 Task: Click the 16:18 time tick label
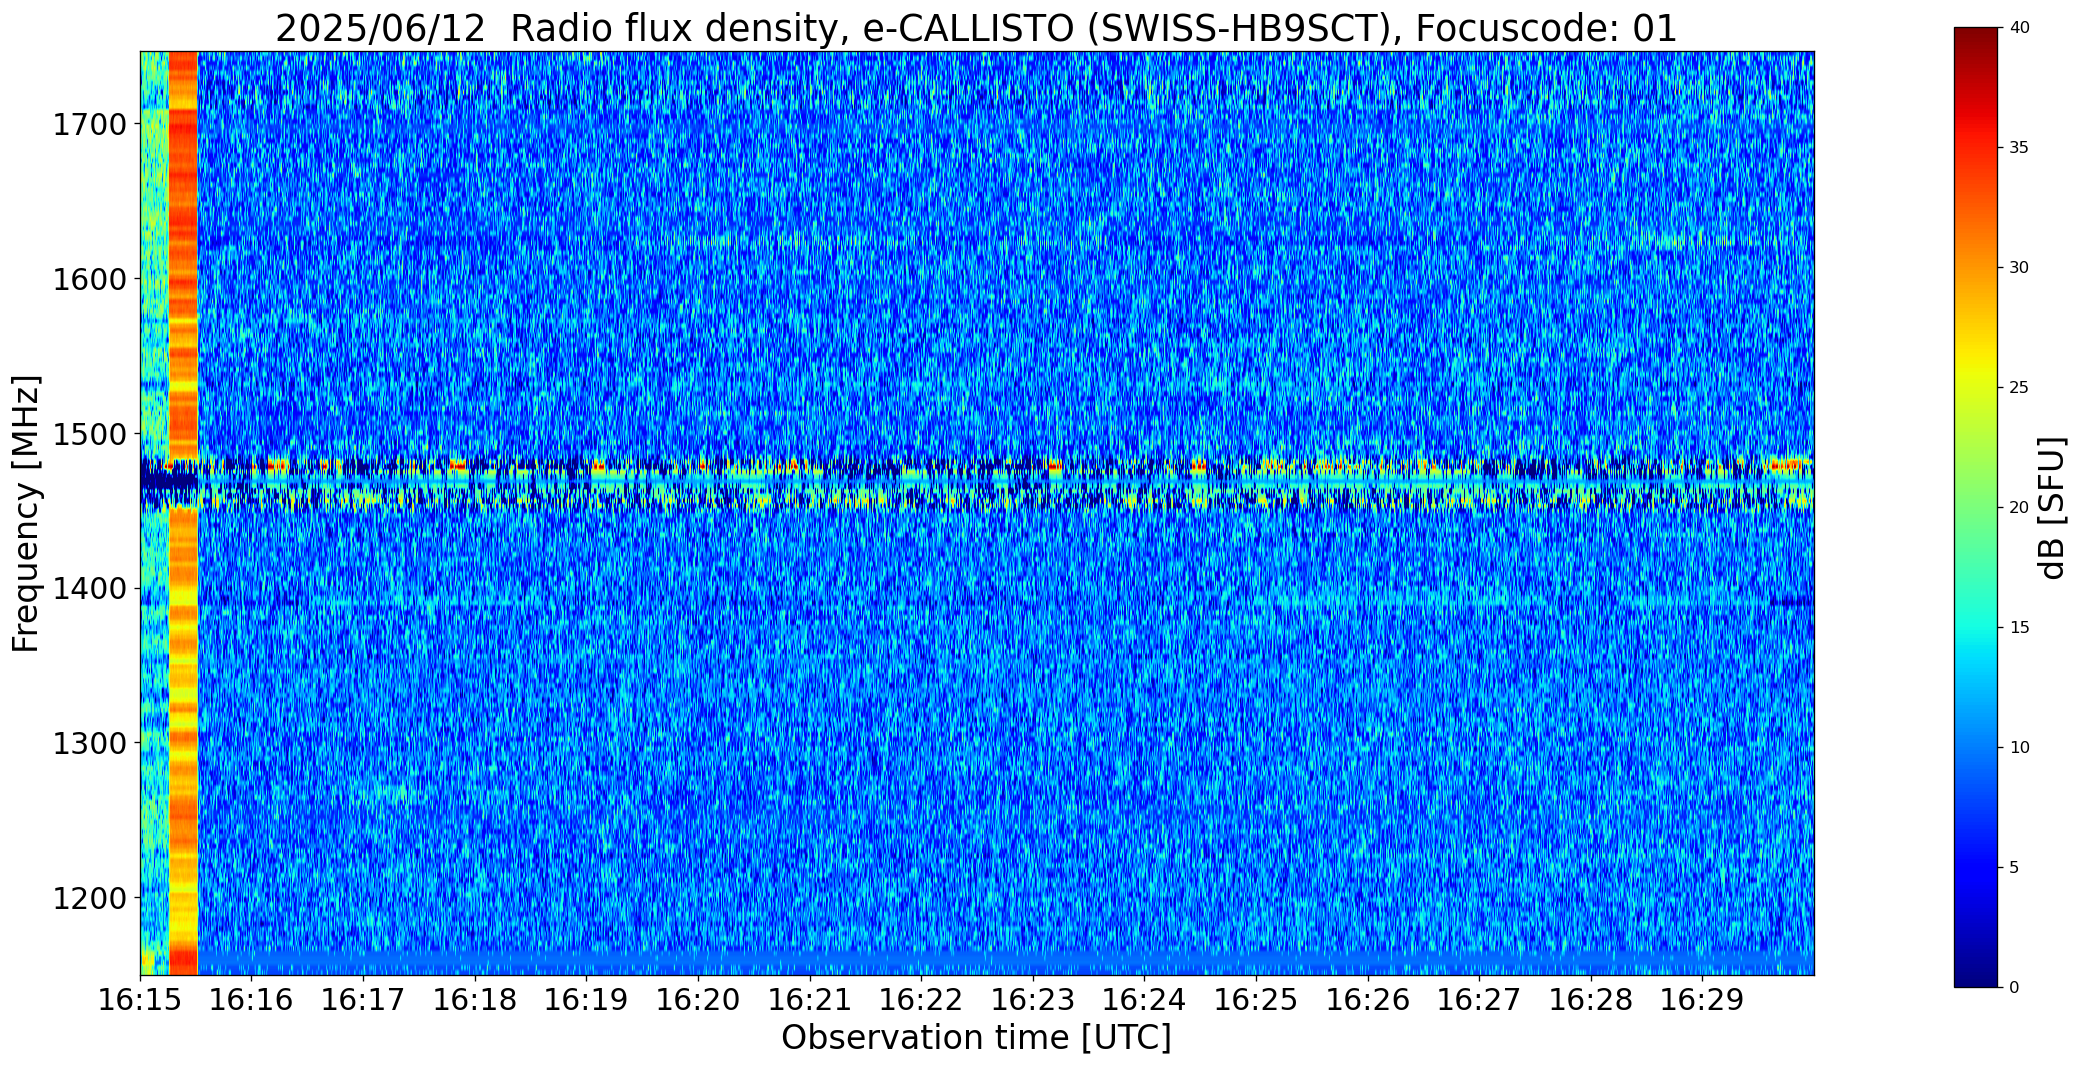(x=475, y=1000)
